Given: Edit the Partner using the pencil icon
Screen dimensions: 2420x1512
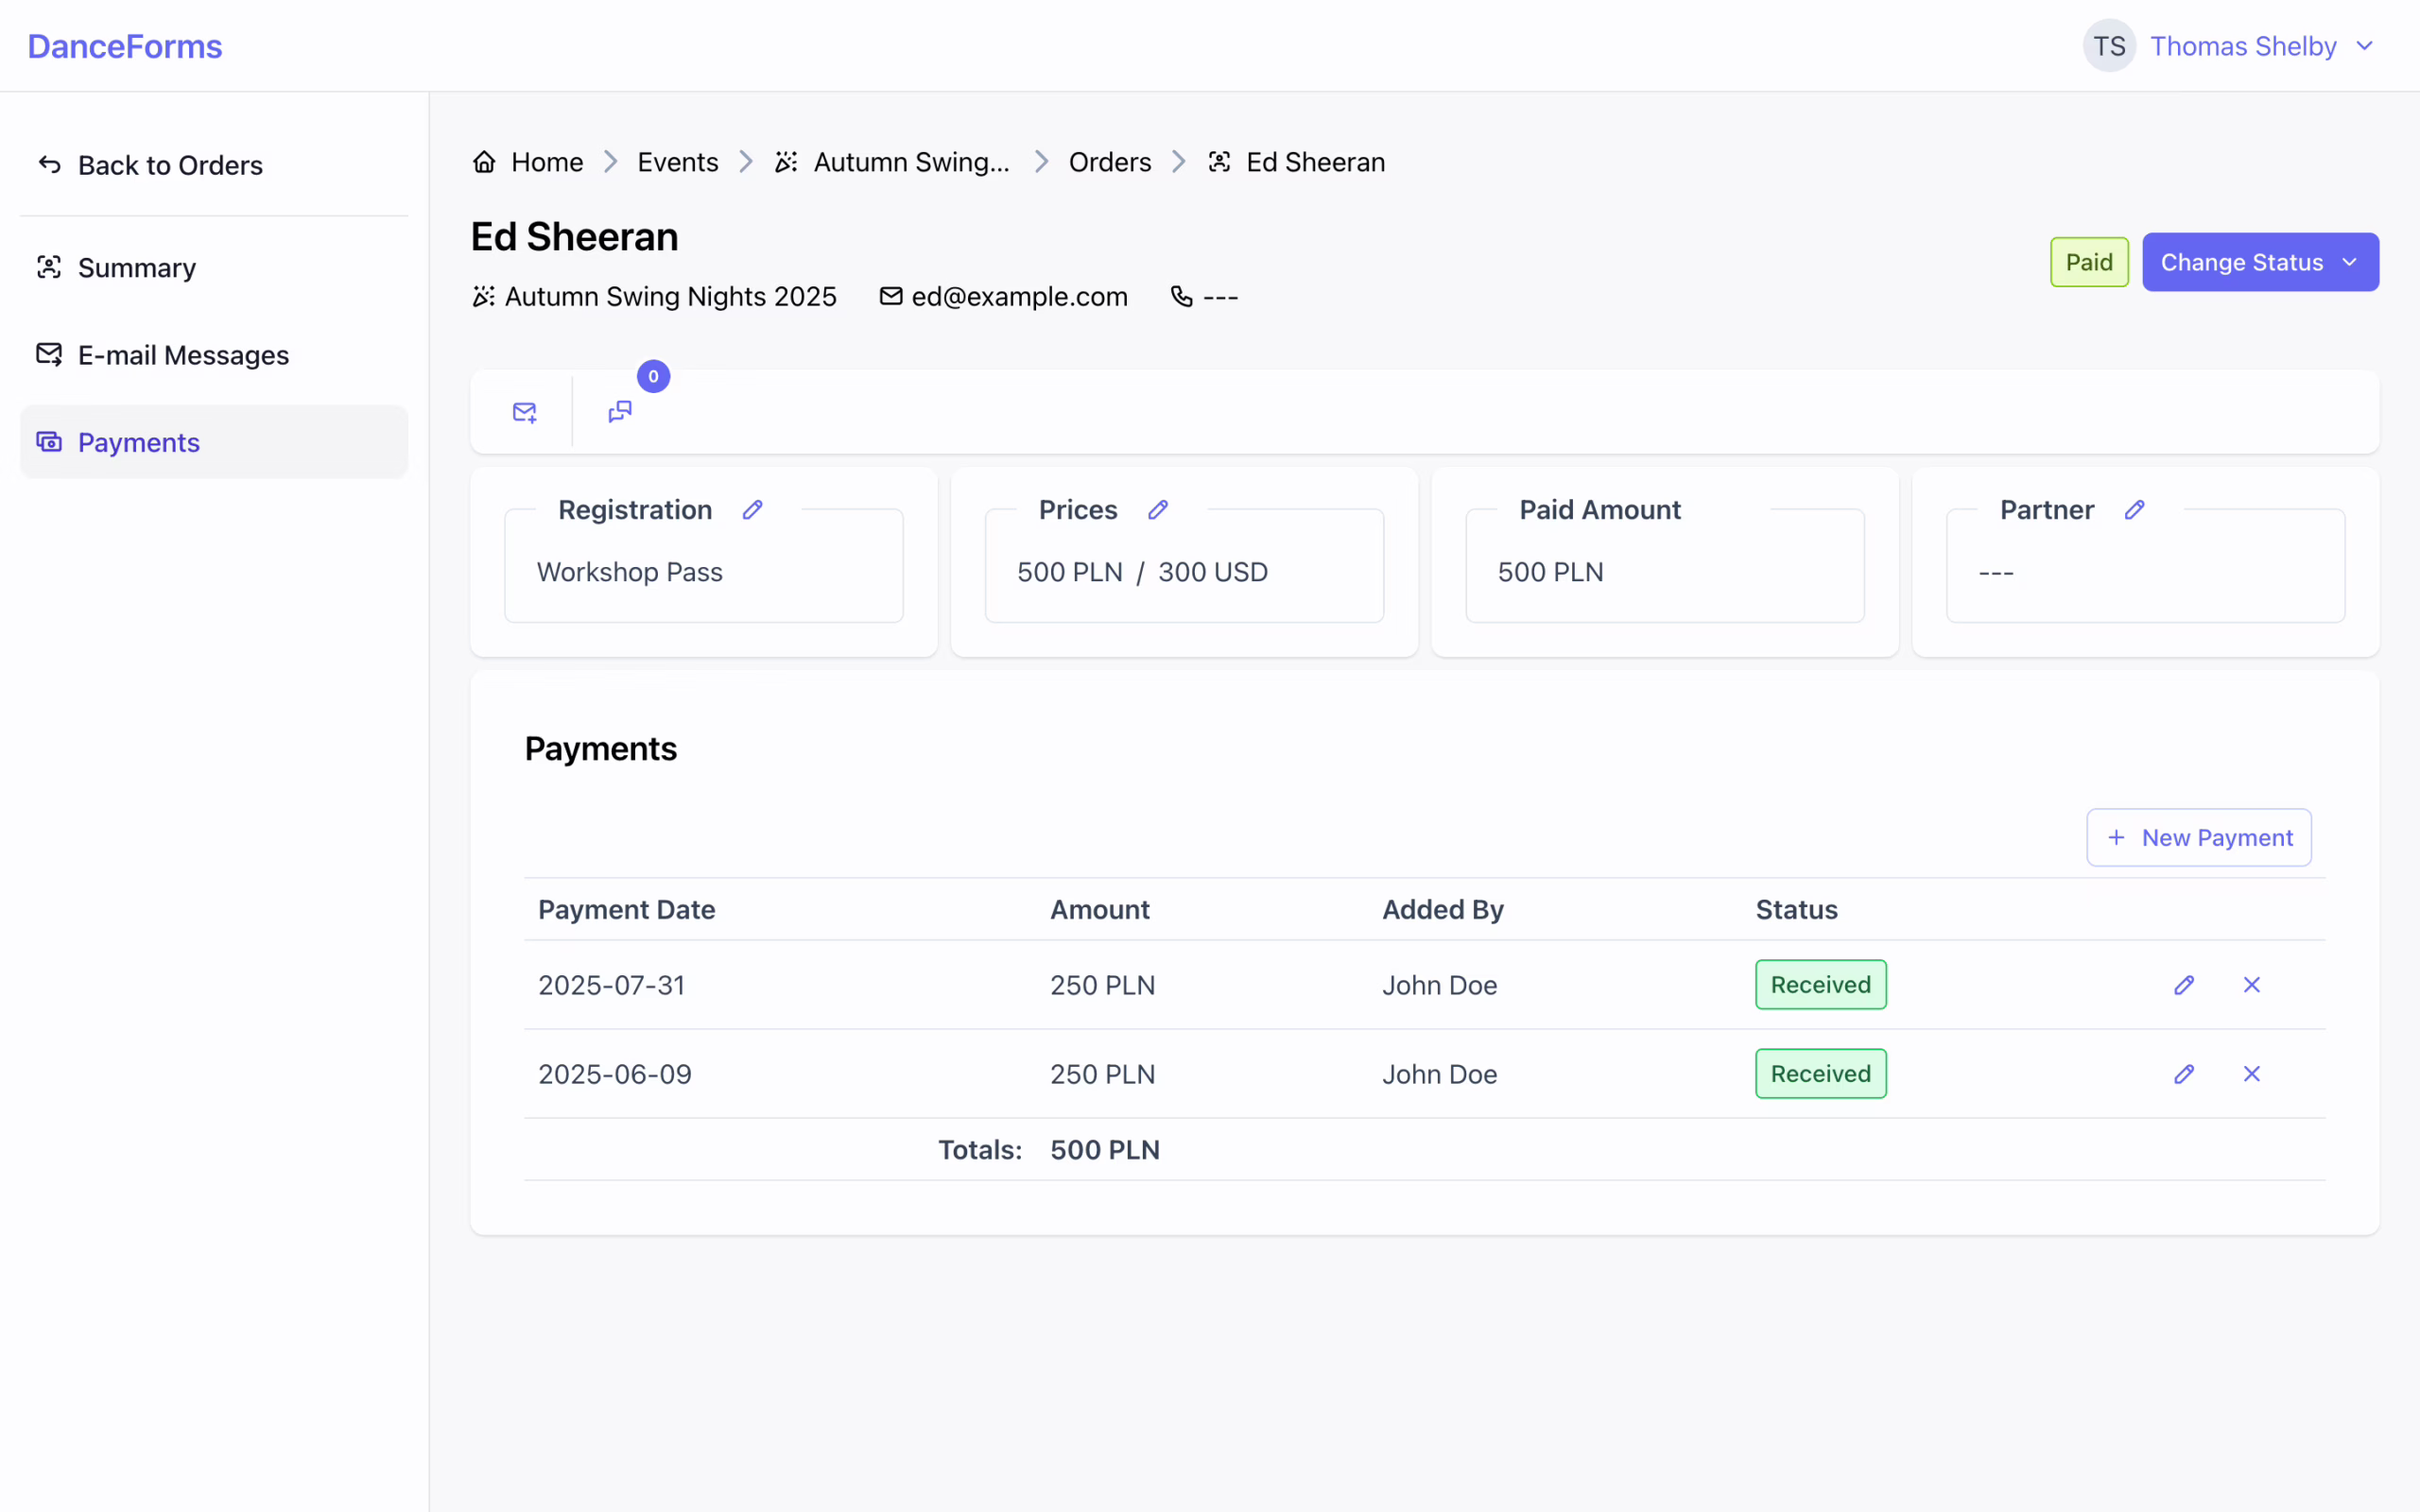Looking at the screenshot, I should tap(2135, 509).
